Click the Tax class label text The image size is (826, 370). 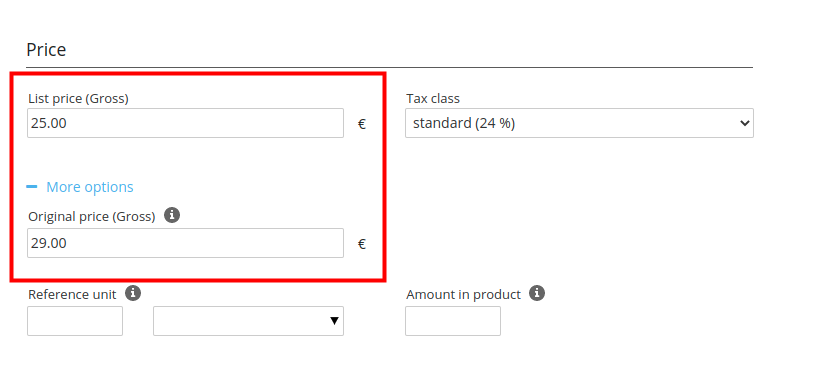[x=432, y=99]
